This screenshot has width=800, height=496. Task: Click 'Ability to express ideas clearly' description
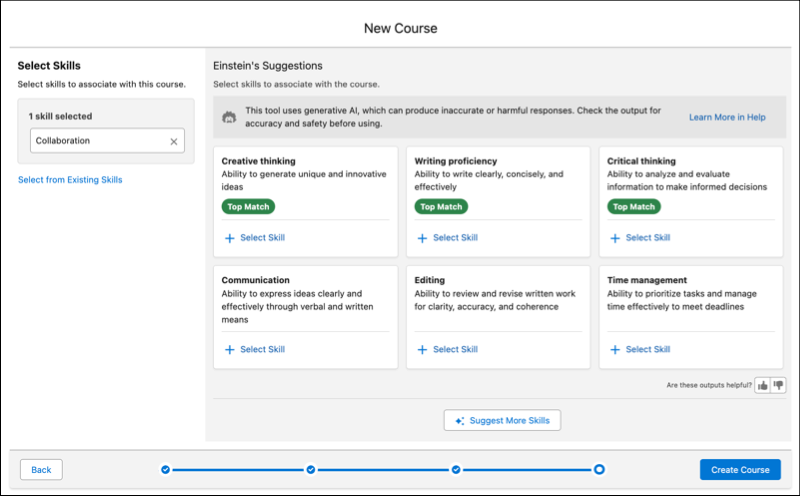pyautogui.click(x=297, y=307)
